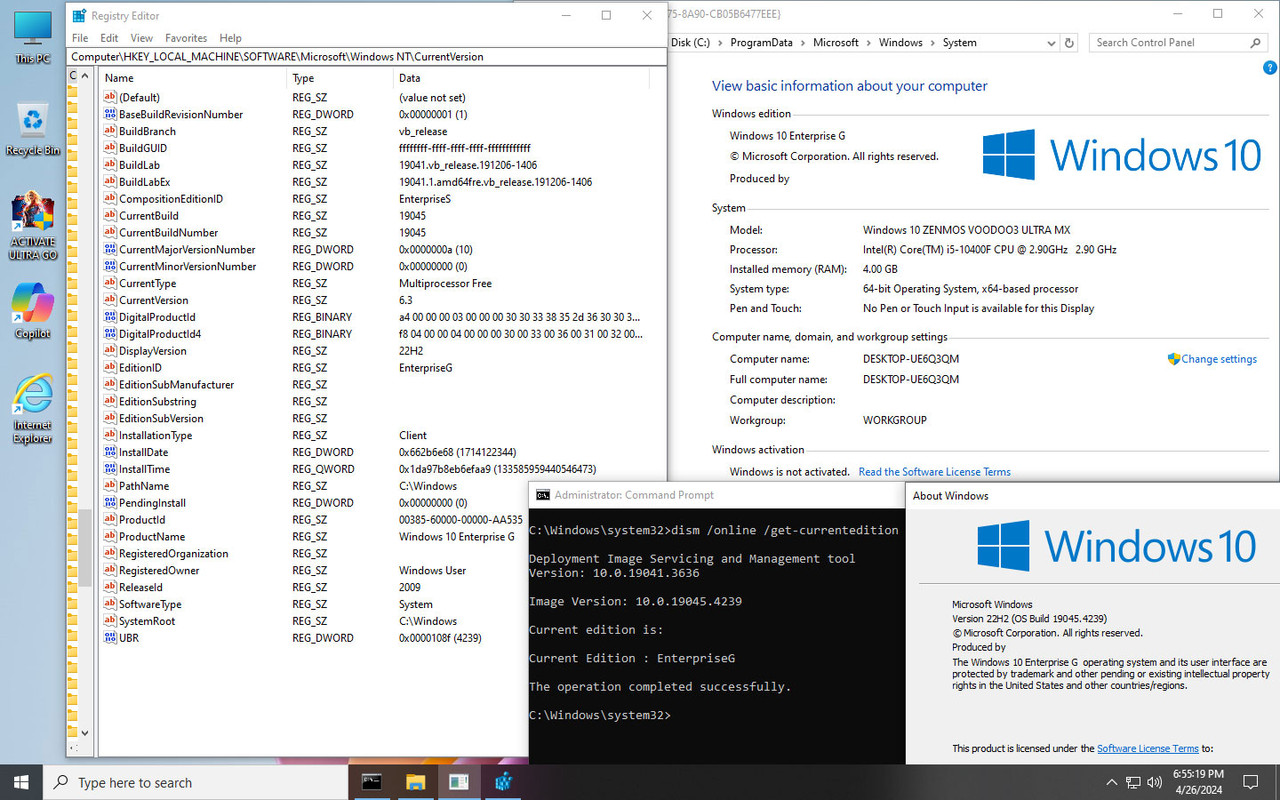Click the search magnifier in Control Panel
Image resolution: width=1280 pixels, height=800 pixels.
coord(1256,43)
